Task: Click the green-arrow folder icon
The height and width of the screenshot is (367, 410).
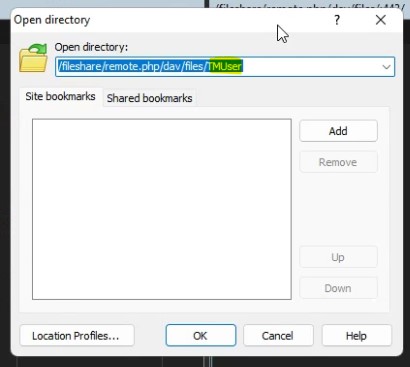Action: 33,58
